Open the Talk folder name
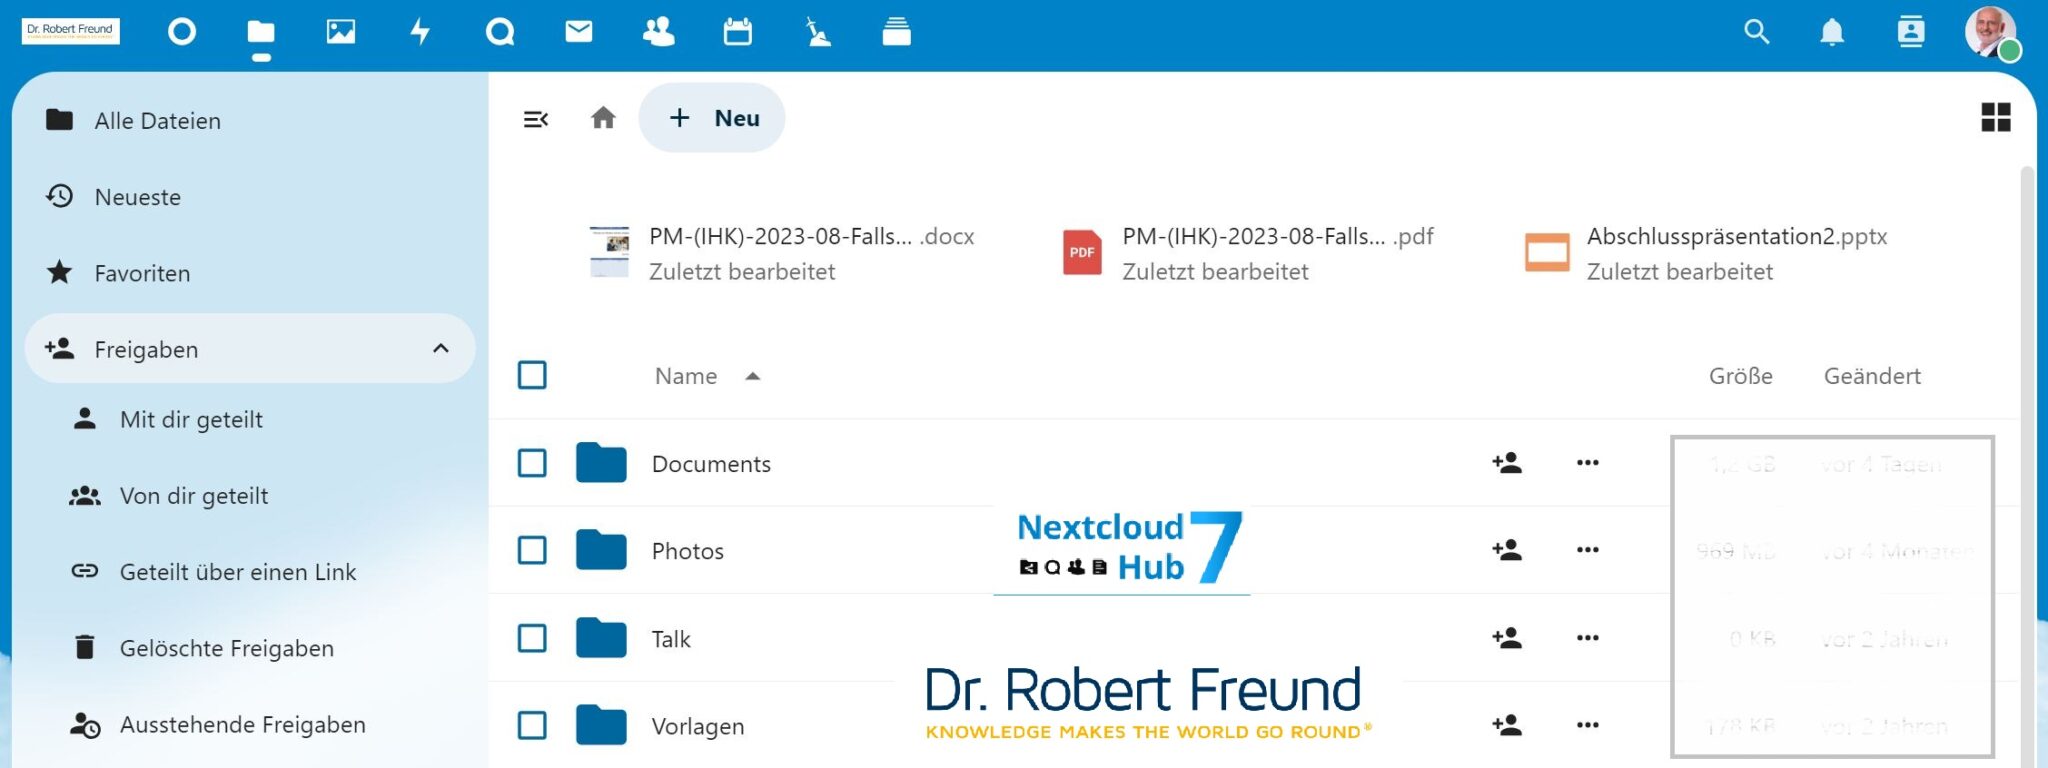This screenshot has width=2048, height=768. coord(671,639)
